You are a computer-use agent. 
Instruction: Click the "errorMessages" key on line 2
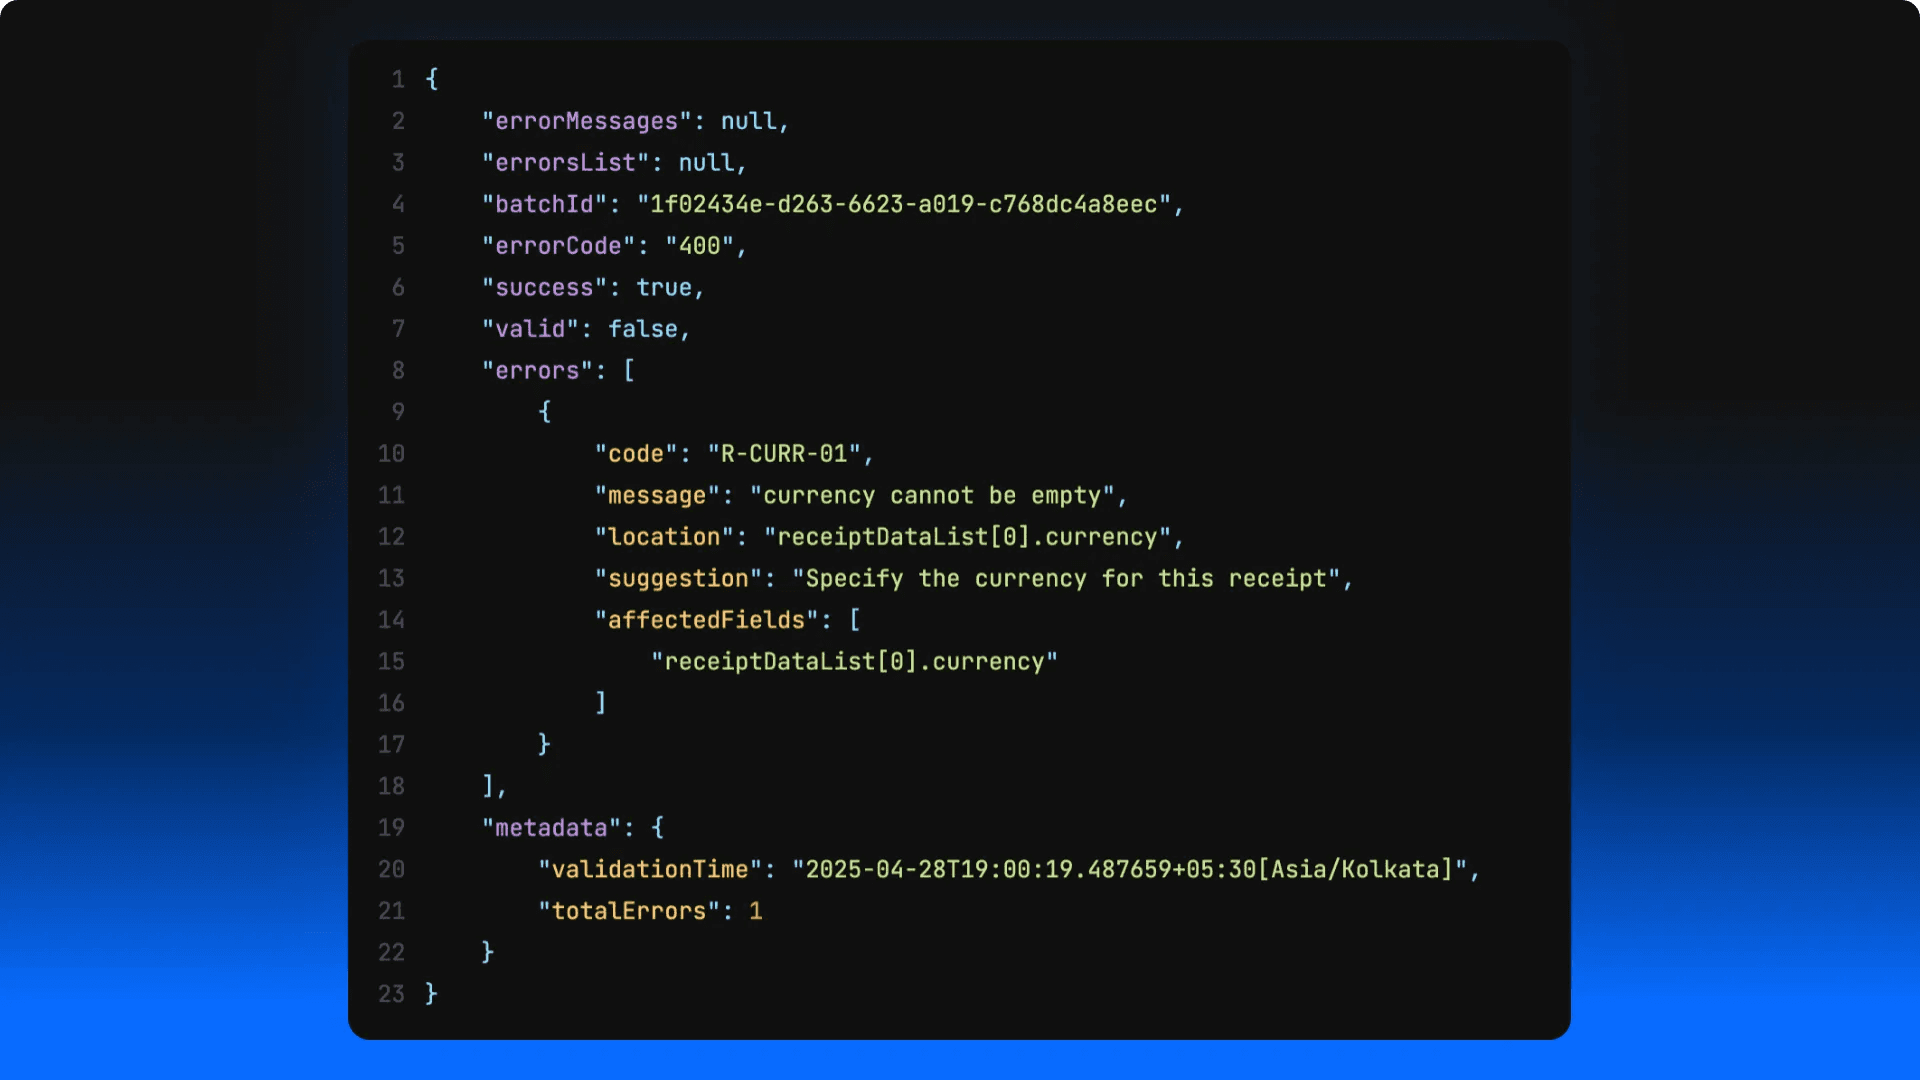586,121
